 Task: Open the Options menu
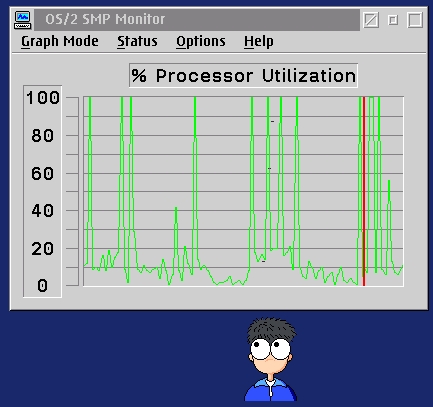[x=201, y=42]
